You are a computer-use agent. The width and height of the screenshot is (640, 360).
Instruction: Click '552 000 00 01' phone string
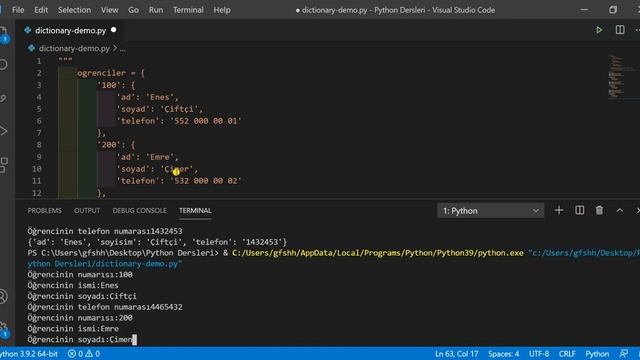[x=206, y=121]
